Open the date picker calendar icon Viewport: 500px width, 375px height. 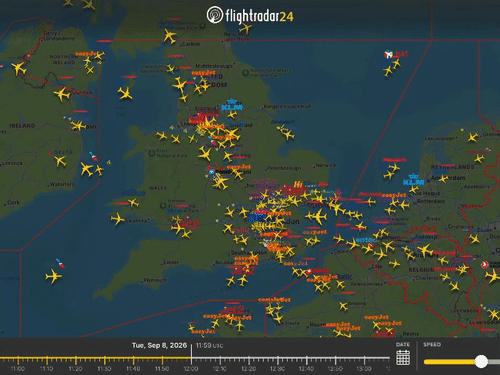coord(403,358)
